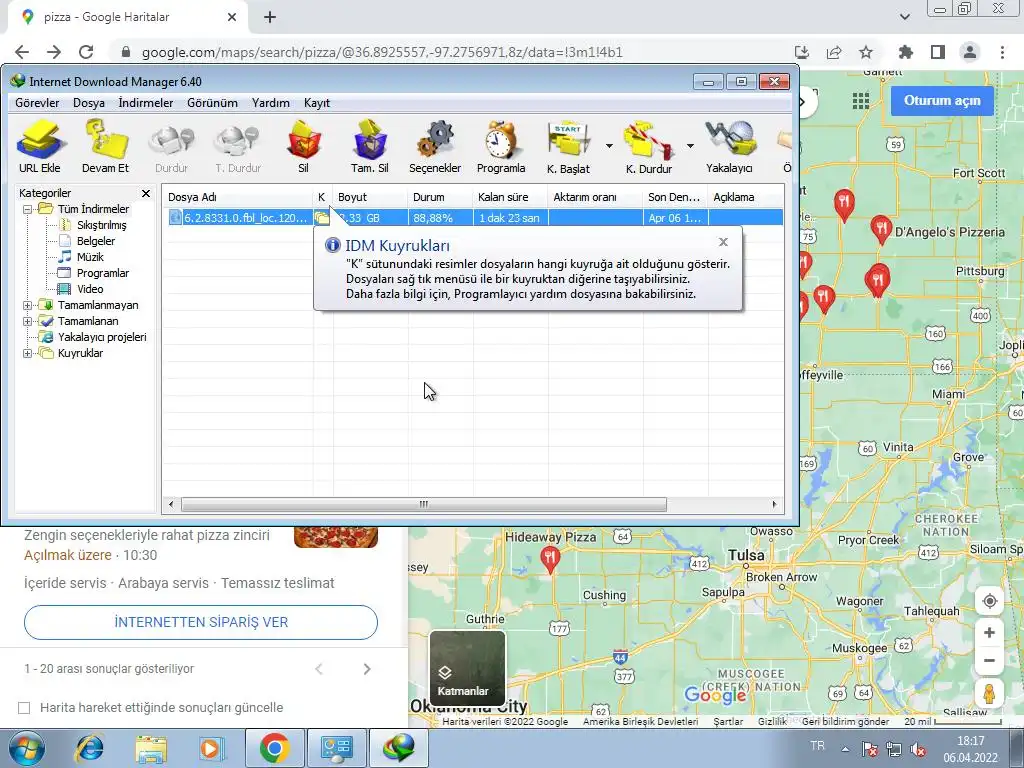Viewport: 1024px width, 768px height.
Task: Select Müzik category
Action: pyautogui.click(x=90, y=257)
